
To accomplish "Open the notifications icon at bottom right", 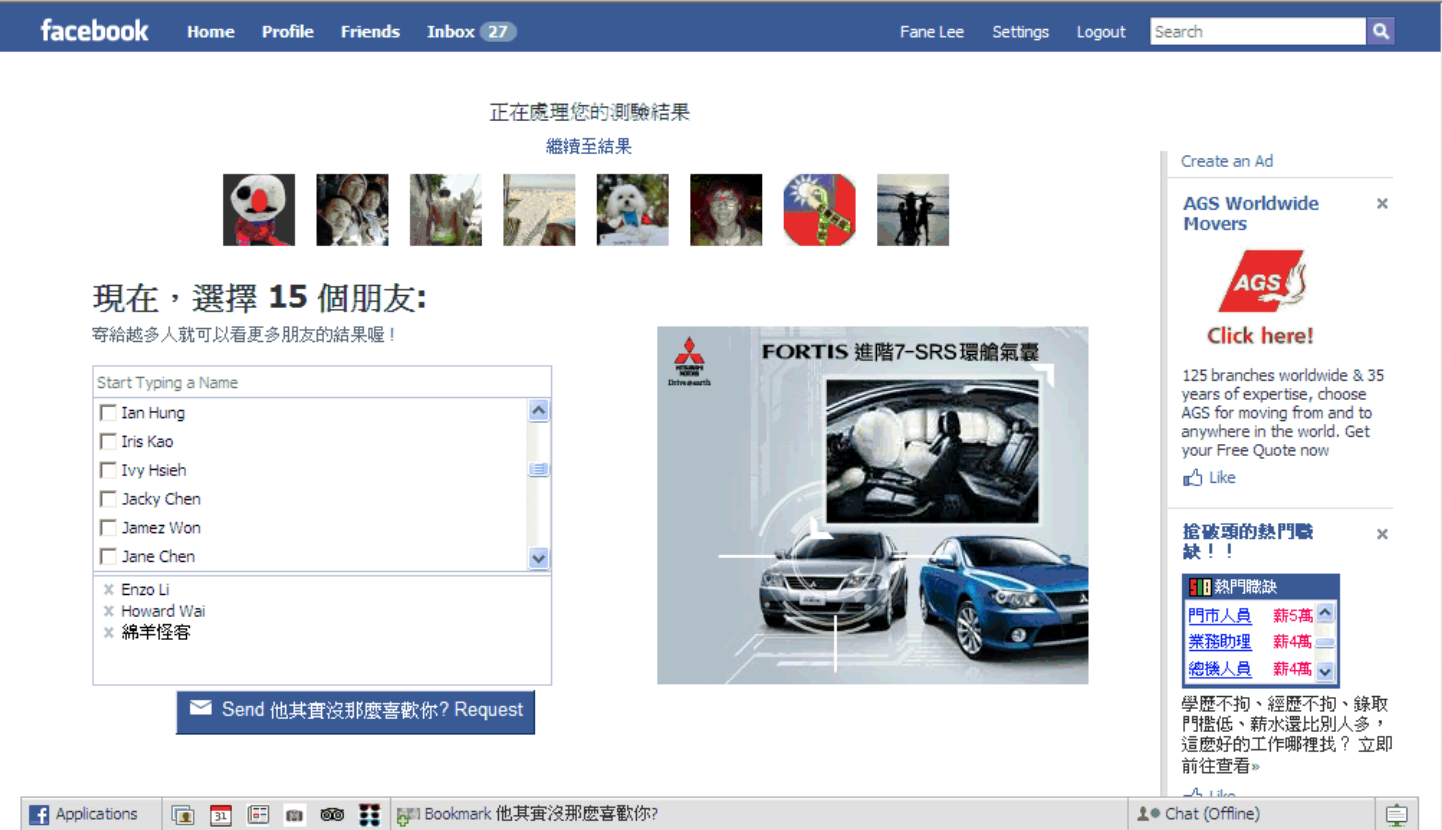I will tap(1397, 815).
